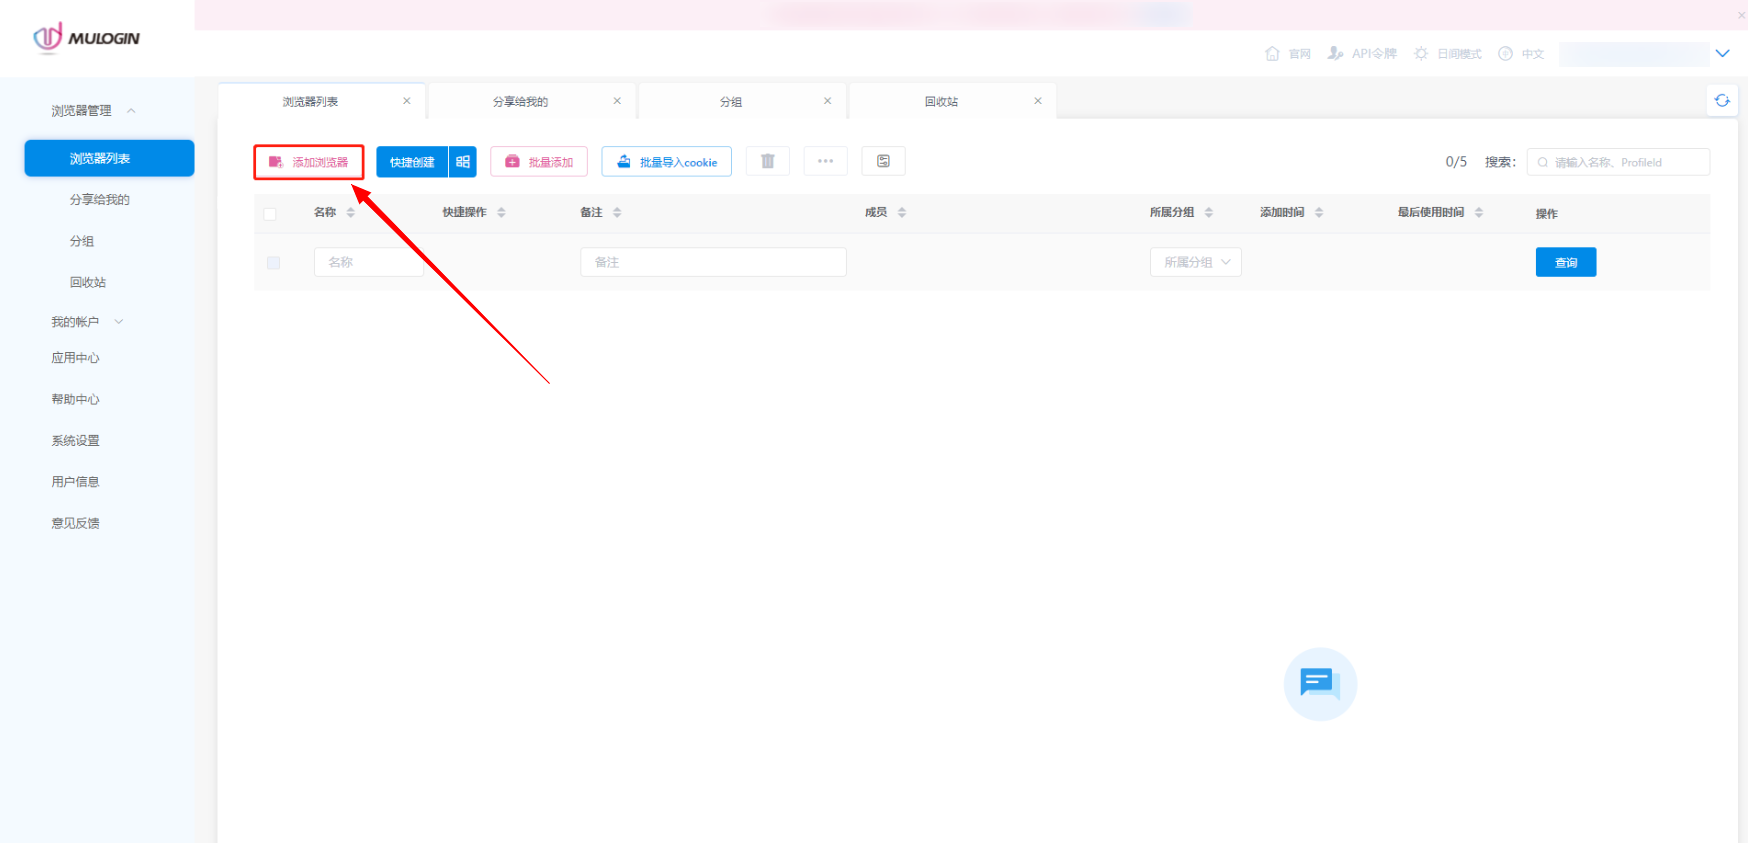Viewport: 1748px width, 843px height.
Task: Close the 浏览器列表 tab
Action: point(407,101)
